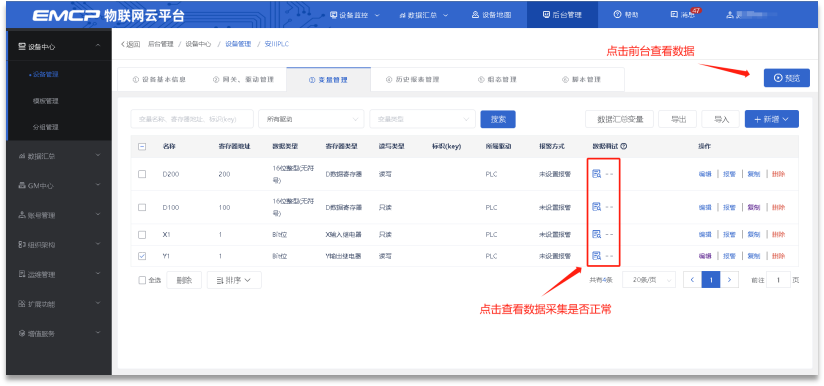
Task: Switch to 脚本管理 tab
Action: pos(581,80)
